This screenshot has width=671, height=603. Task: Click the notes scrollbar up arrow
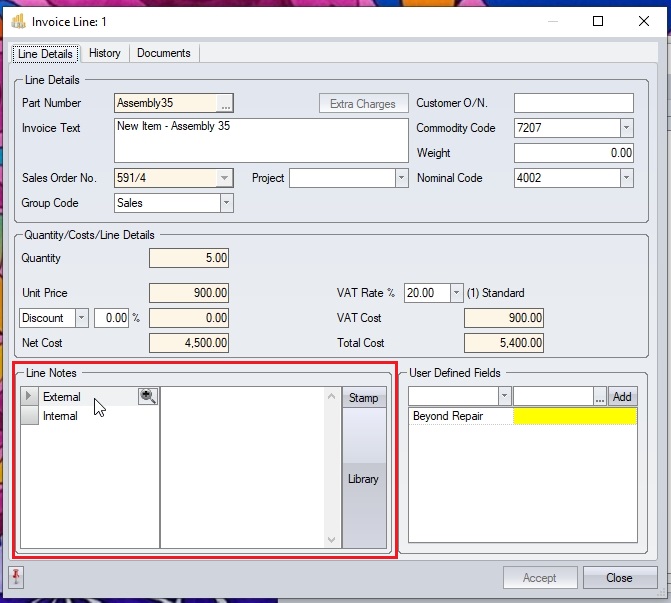click(332, 397)
